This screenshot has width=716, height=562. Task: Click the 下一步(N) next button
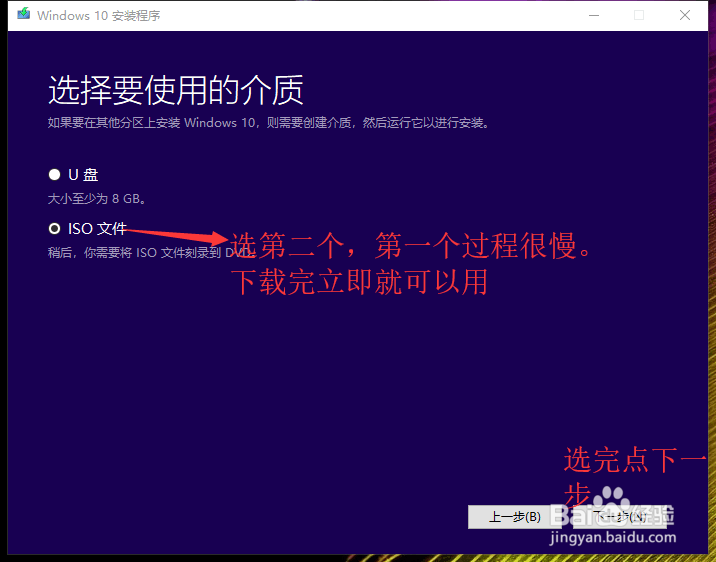pos(619,517)
